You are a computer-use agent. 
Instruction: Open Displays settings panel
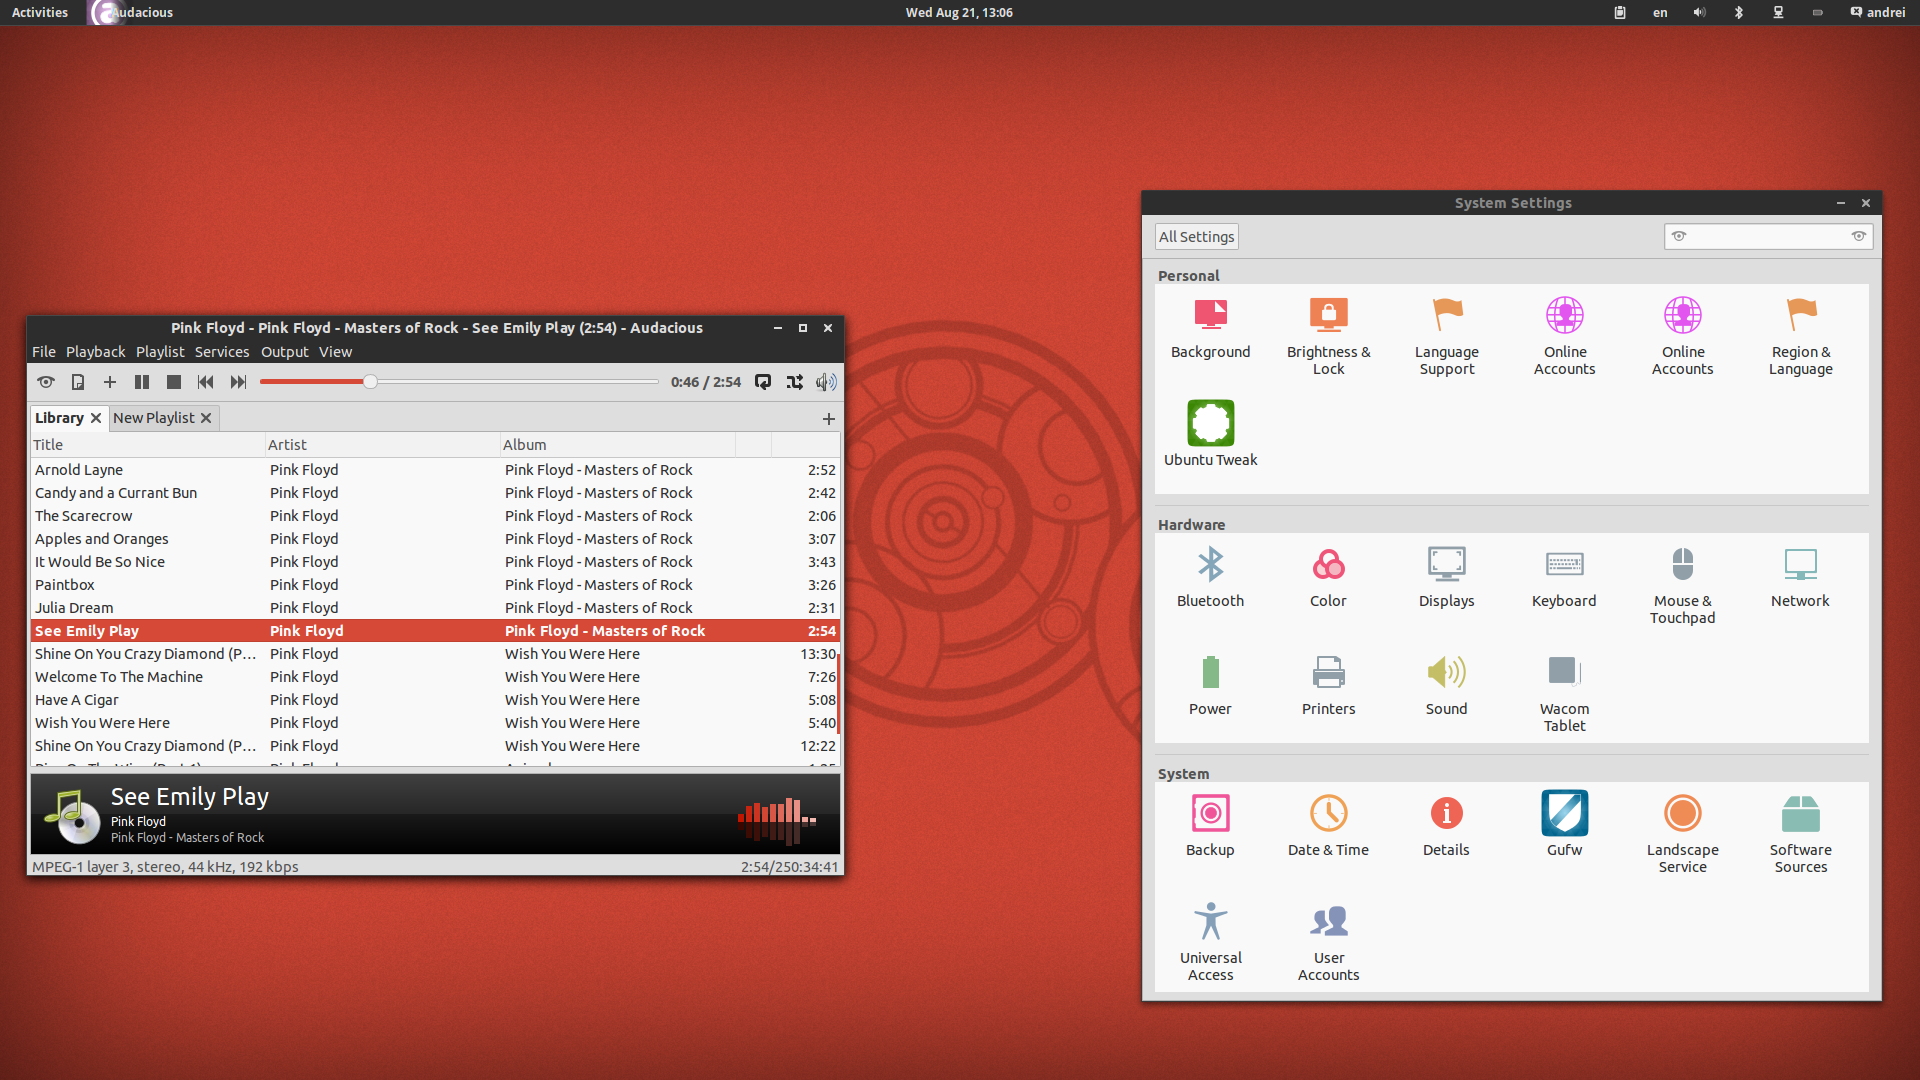[1447, 578]
